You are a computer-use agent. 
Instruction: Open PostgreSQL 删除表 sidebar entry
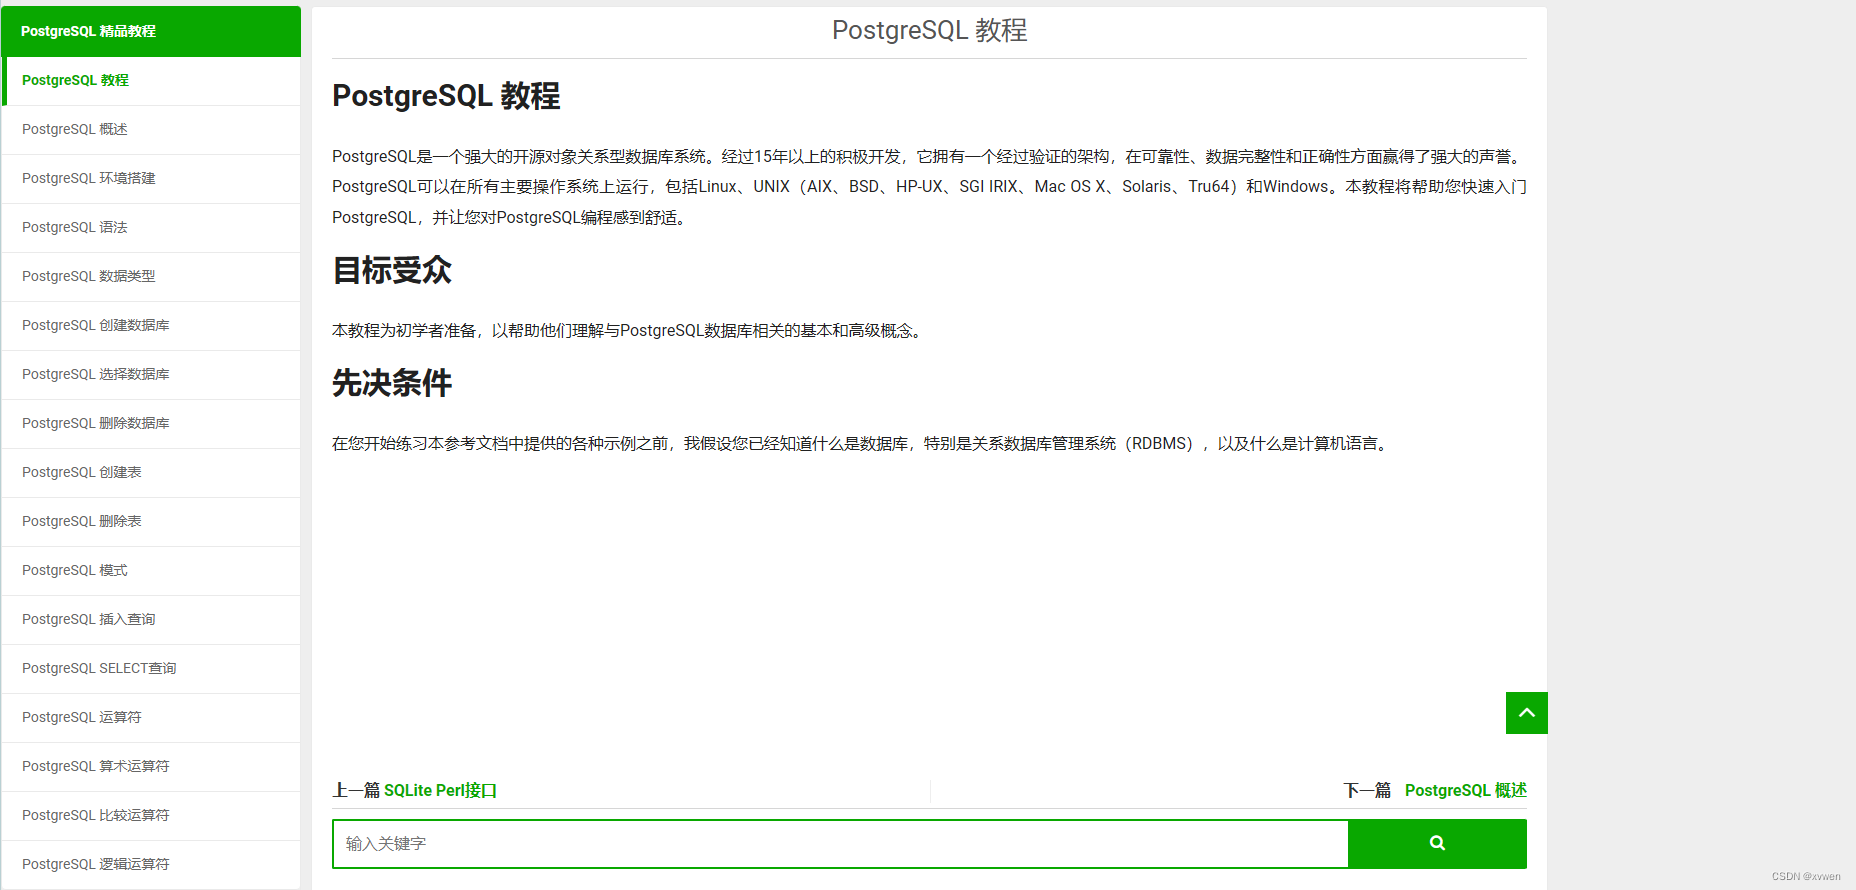coord(151,522)
